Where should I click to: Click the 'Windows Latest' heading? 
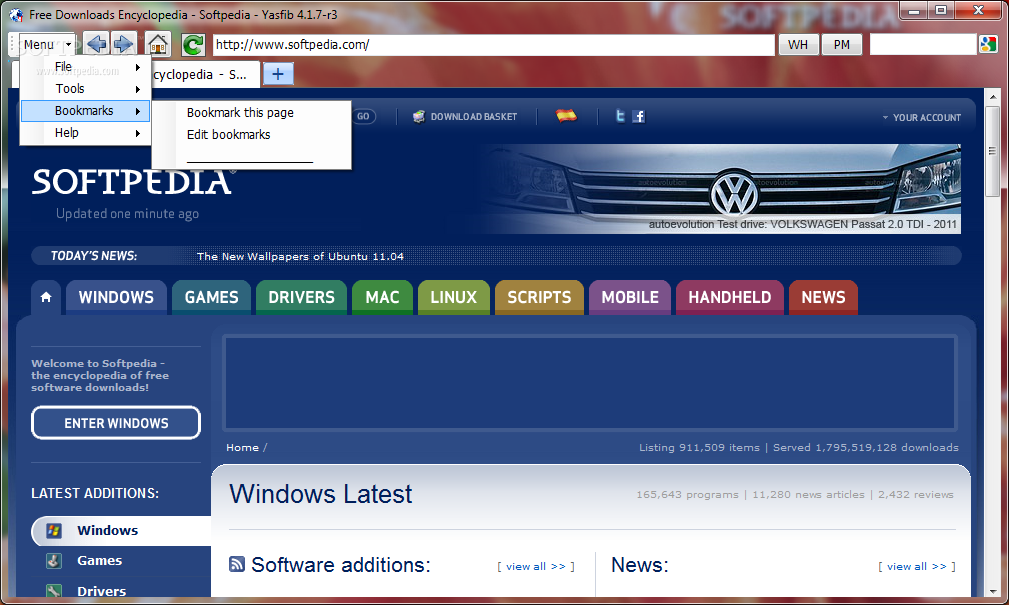pyautogui.click(x=320, y=494)
